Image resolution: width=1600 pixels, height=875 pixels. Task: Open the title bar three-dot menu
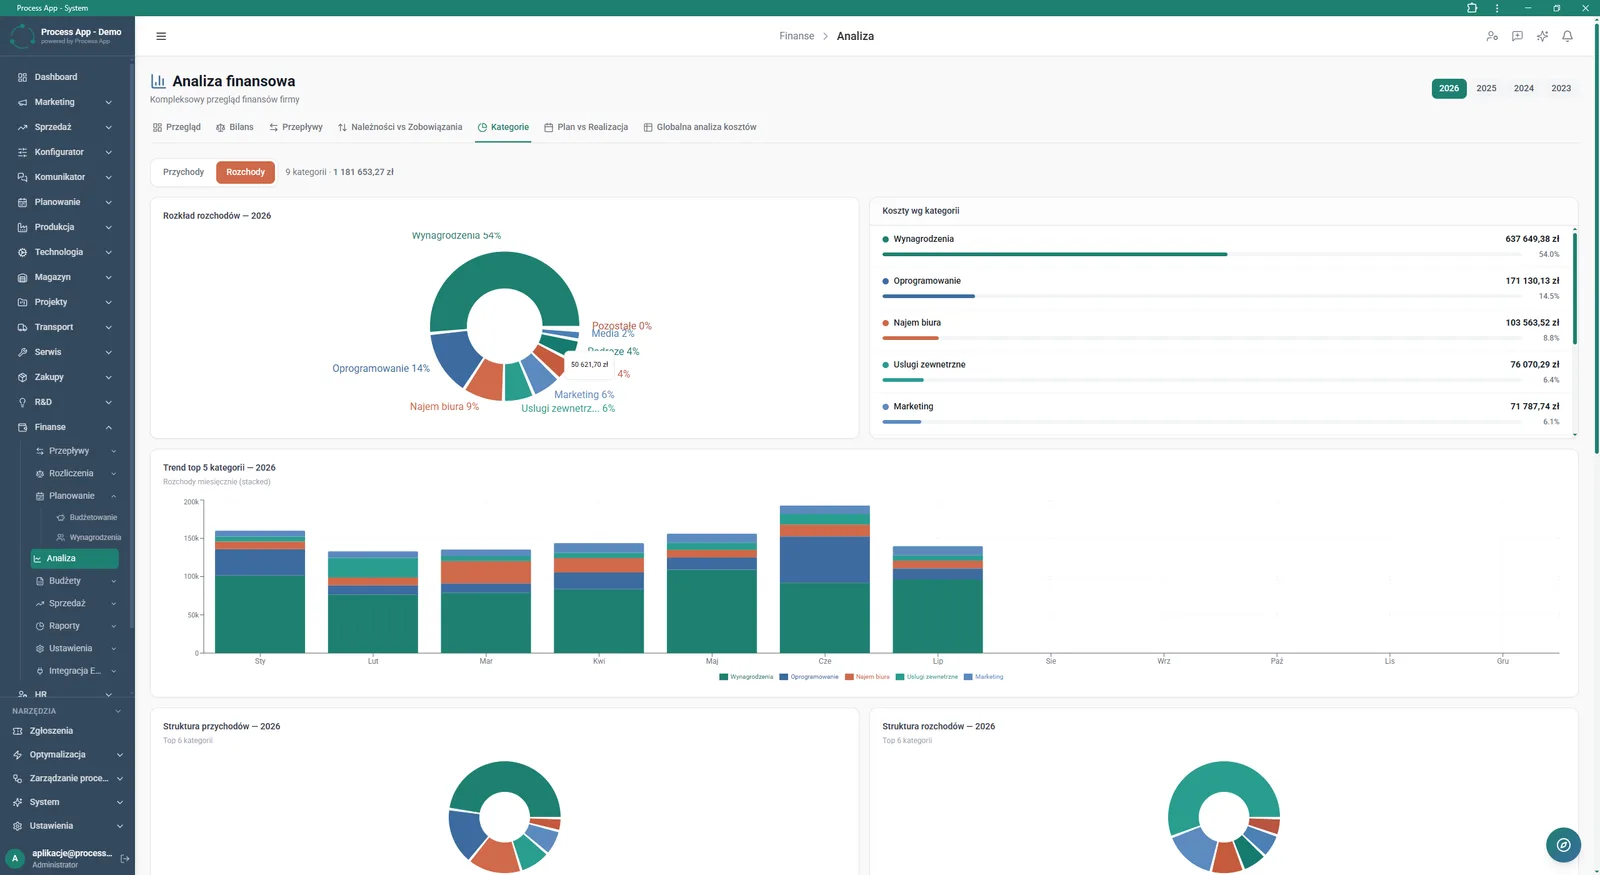(1497, 8)
